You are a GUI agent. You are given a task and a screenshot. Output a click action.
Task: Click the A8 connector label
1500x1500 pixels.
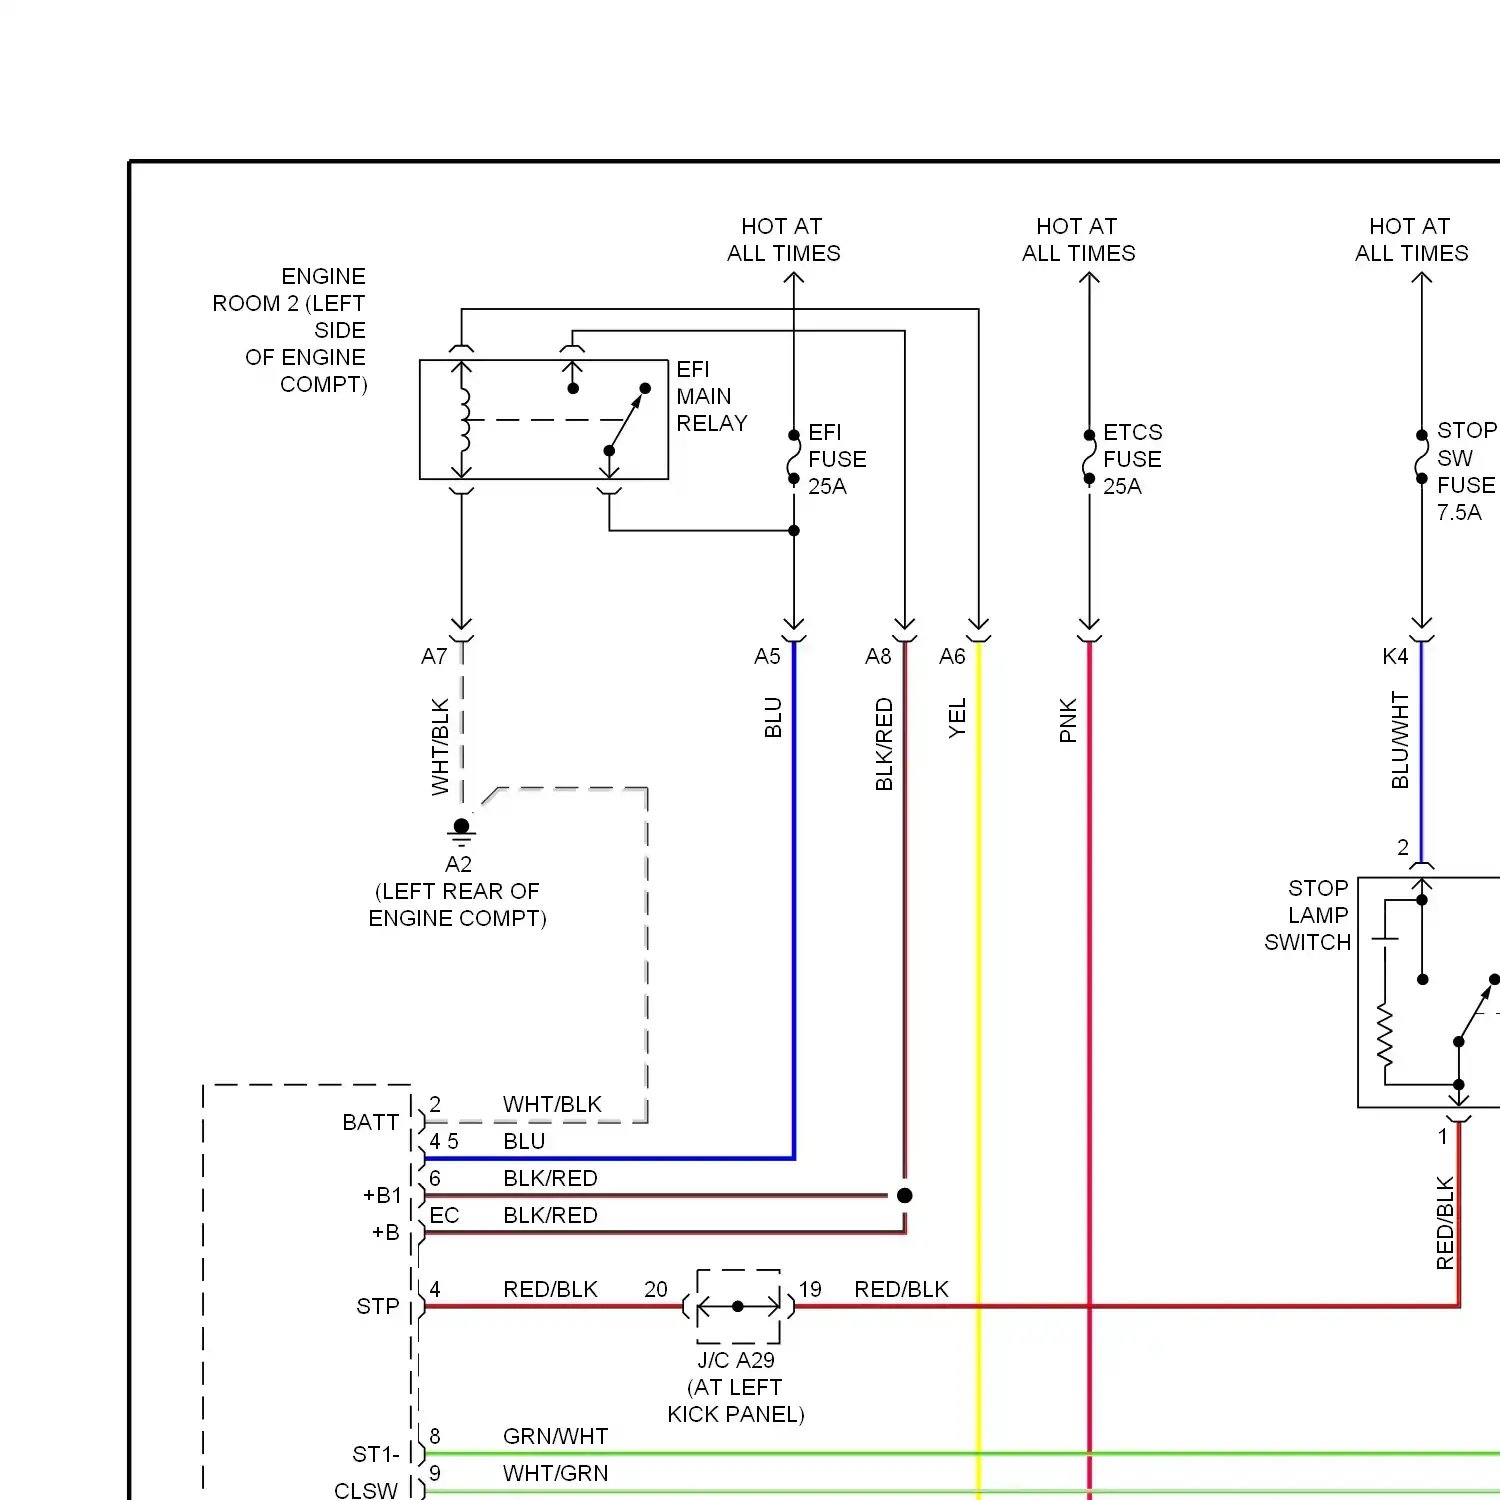click(878, 656)
